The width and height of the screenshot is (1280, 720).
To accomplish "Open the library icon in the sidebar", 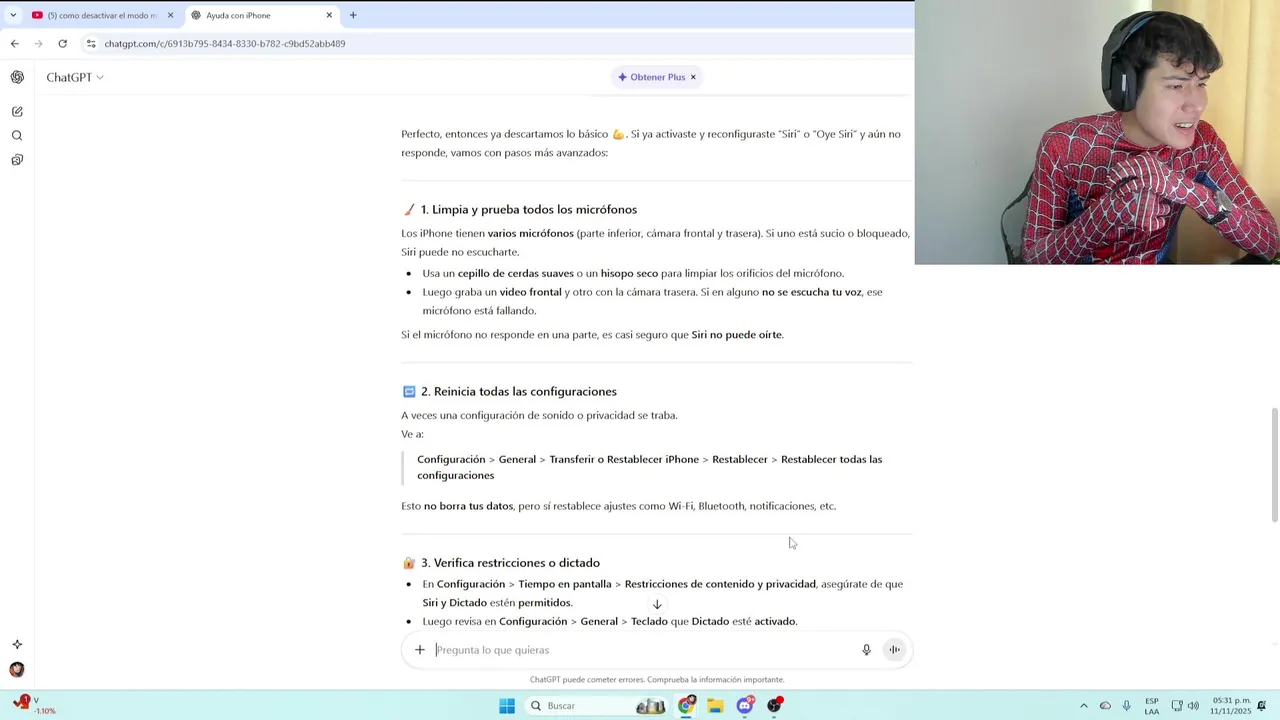I will (x=17, y=160).
